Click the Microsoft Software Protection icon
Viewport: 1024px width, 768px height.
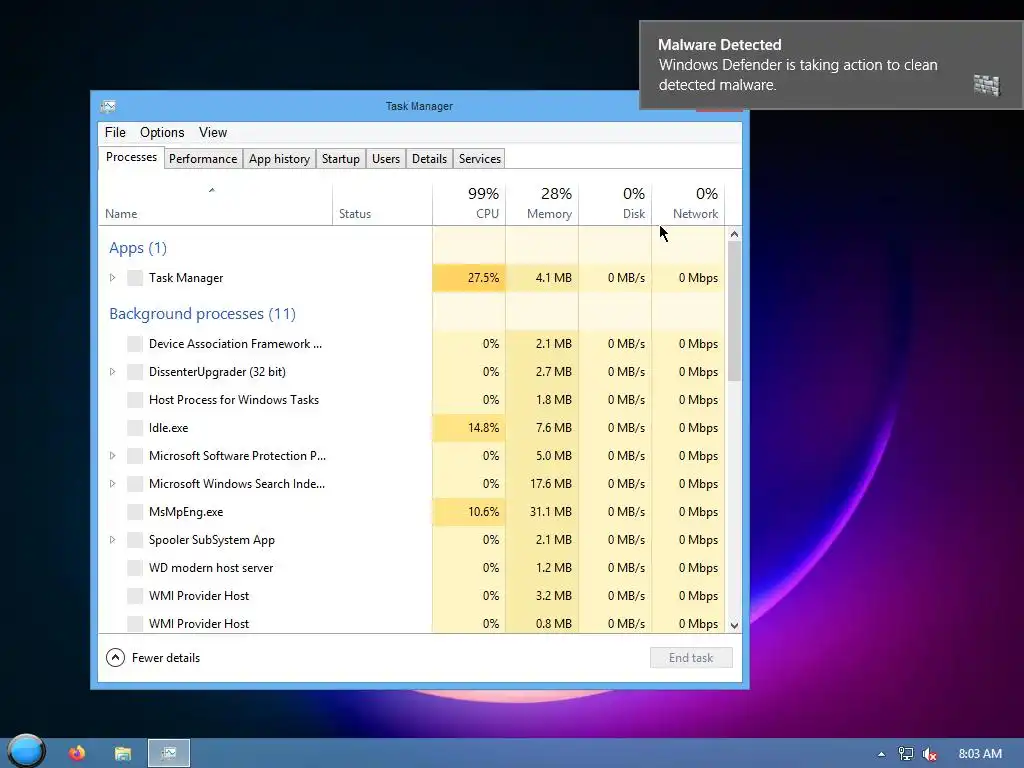pyautogui.click(x=135, y=456)
